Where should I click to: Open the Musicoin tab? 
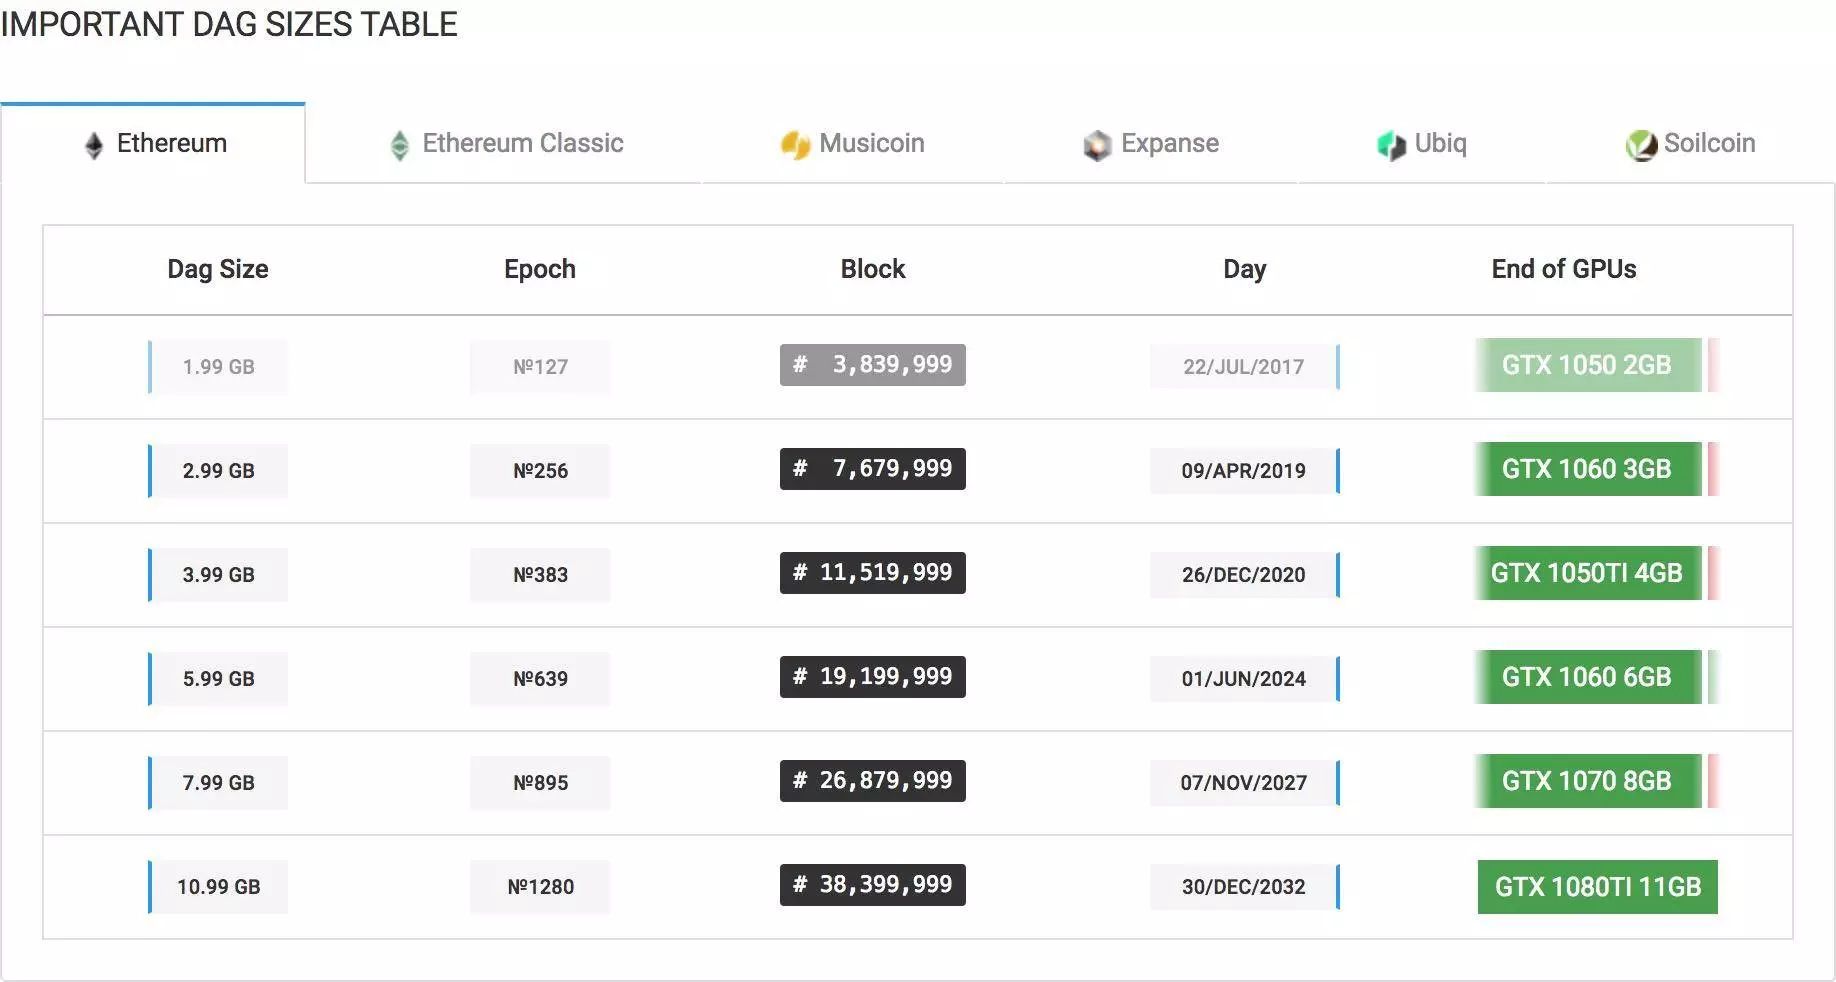(852, 144)
